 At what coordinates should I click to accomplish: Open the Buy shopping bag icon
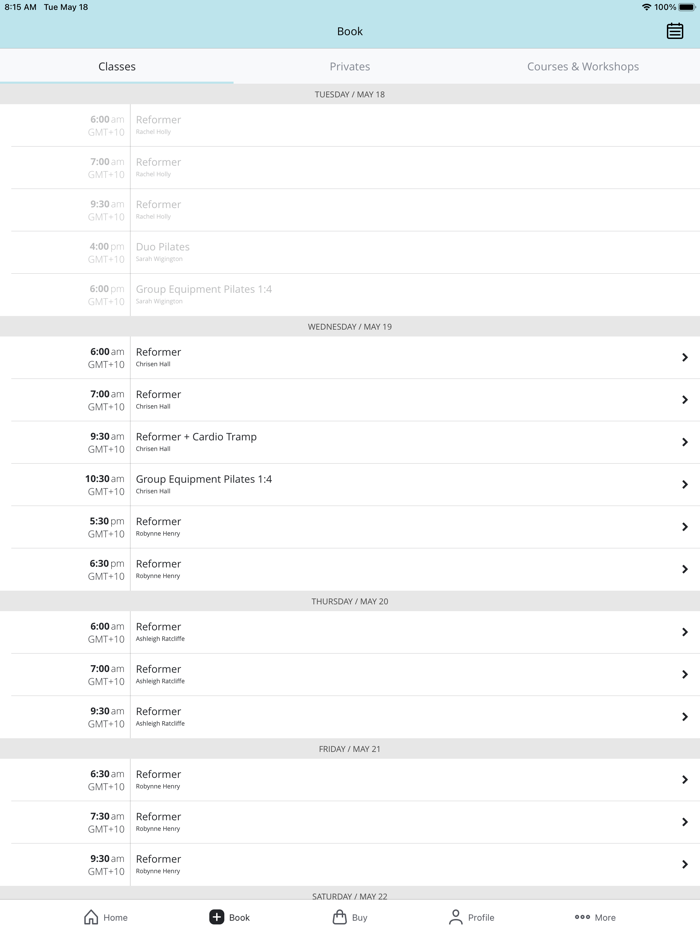pos(340,917)
